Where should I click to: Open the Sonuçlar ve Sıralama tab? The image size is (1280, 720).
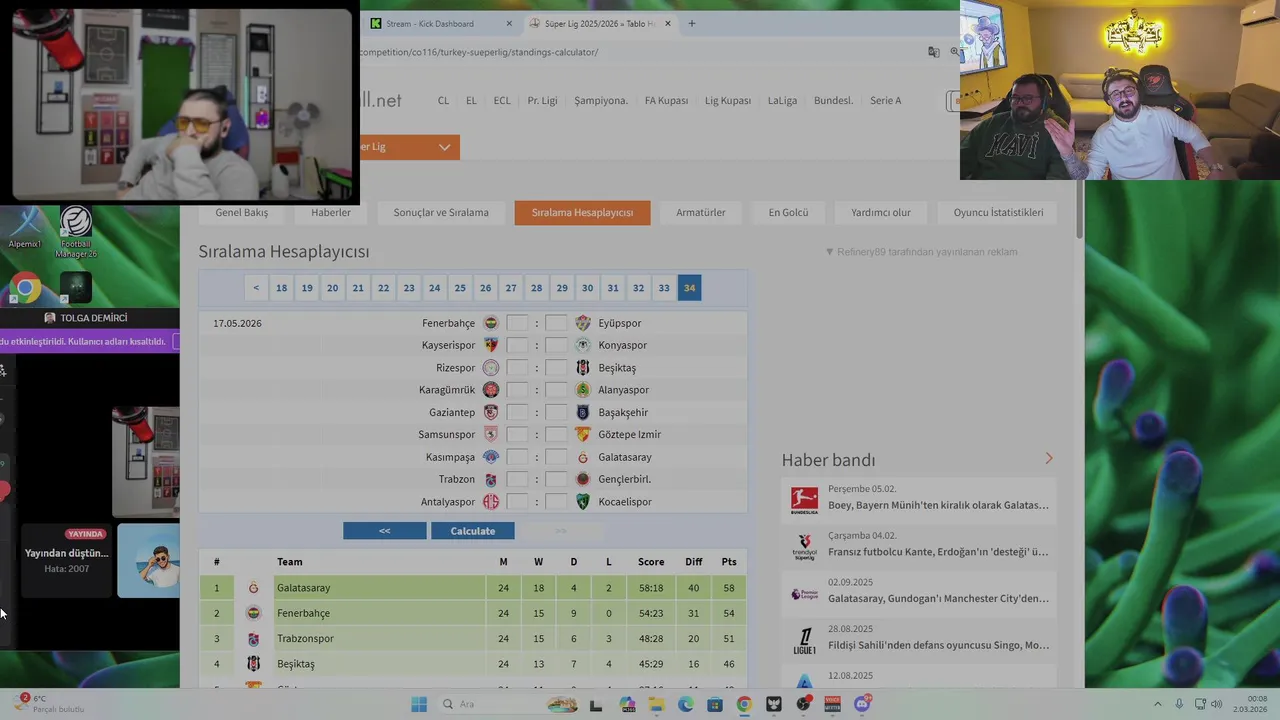pos(441,212)
